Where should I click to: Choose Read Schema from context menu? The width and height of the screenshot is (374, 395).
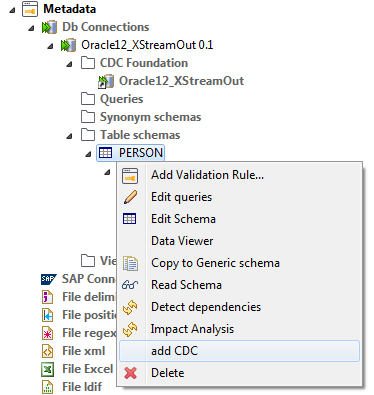pos(239,285)
